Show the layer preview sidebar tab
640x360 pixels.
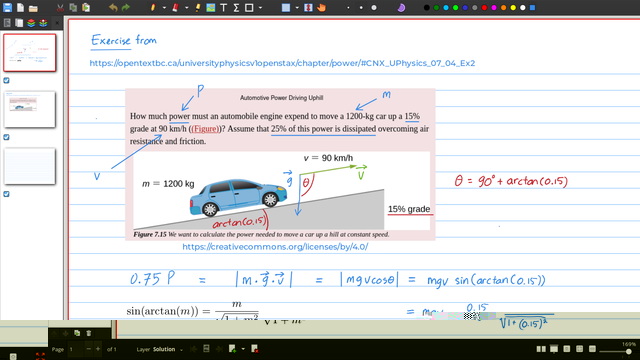[31, 23]
